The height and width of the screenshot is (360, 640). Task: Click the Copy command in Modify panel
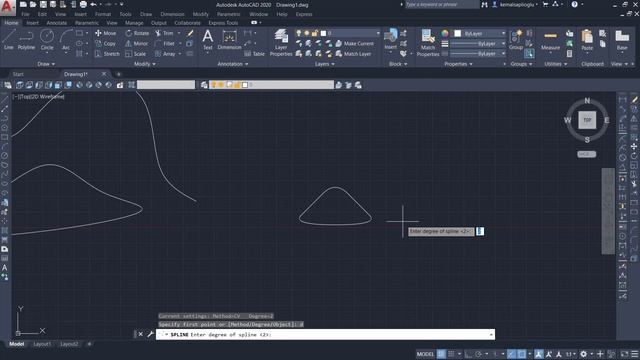105,43
